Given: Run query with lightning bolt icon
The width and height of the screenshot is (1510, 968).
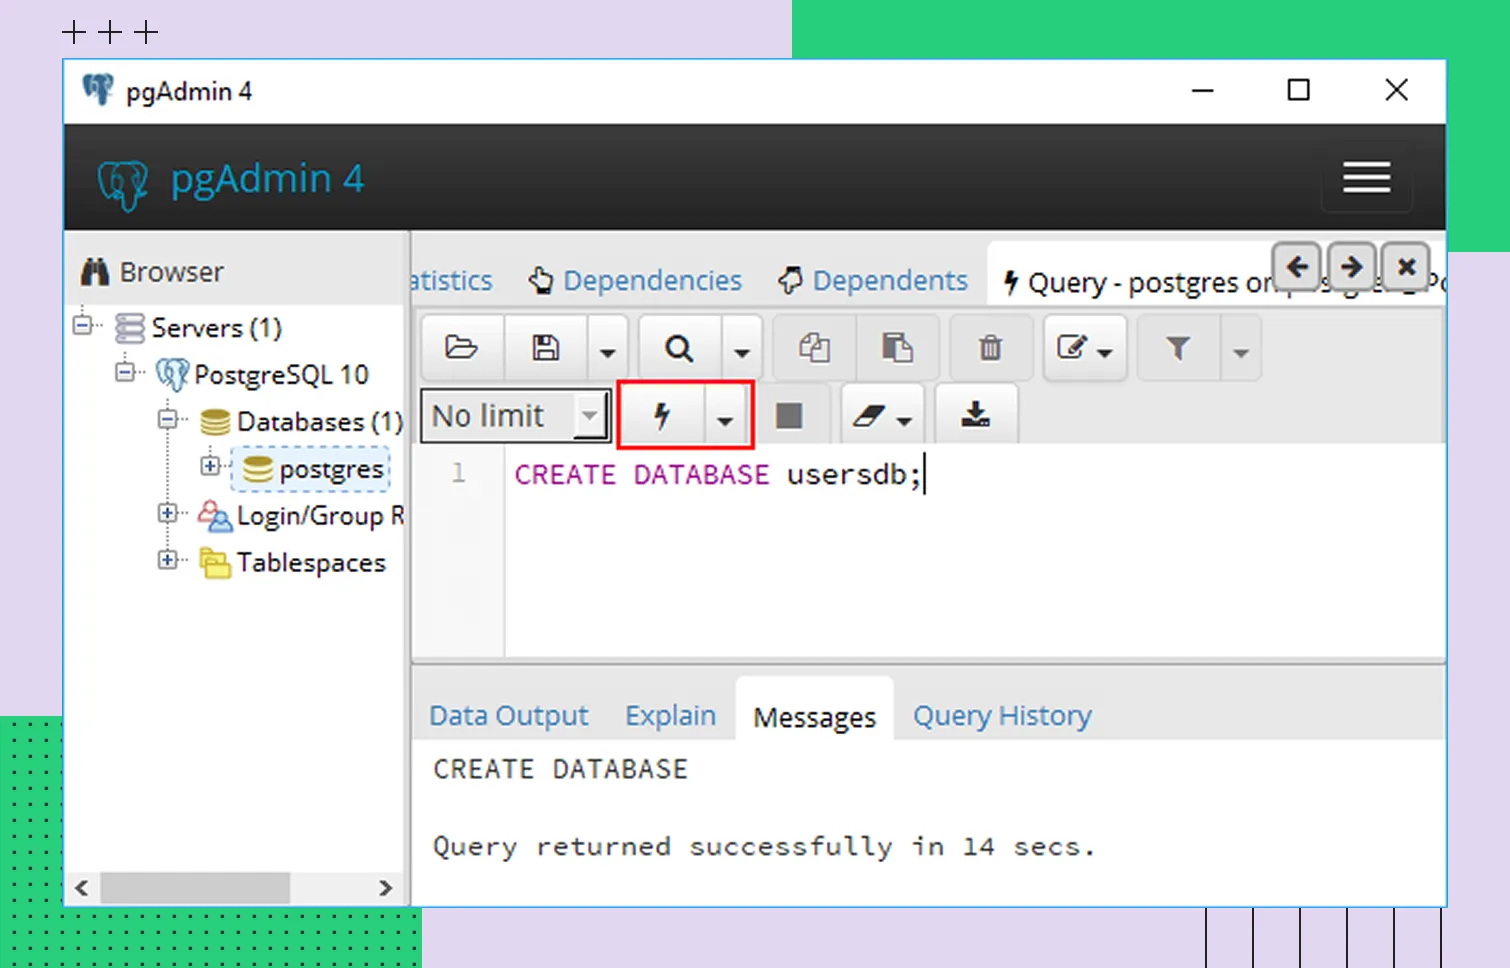Looking at the screenshot, I should point(662,416).
